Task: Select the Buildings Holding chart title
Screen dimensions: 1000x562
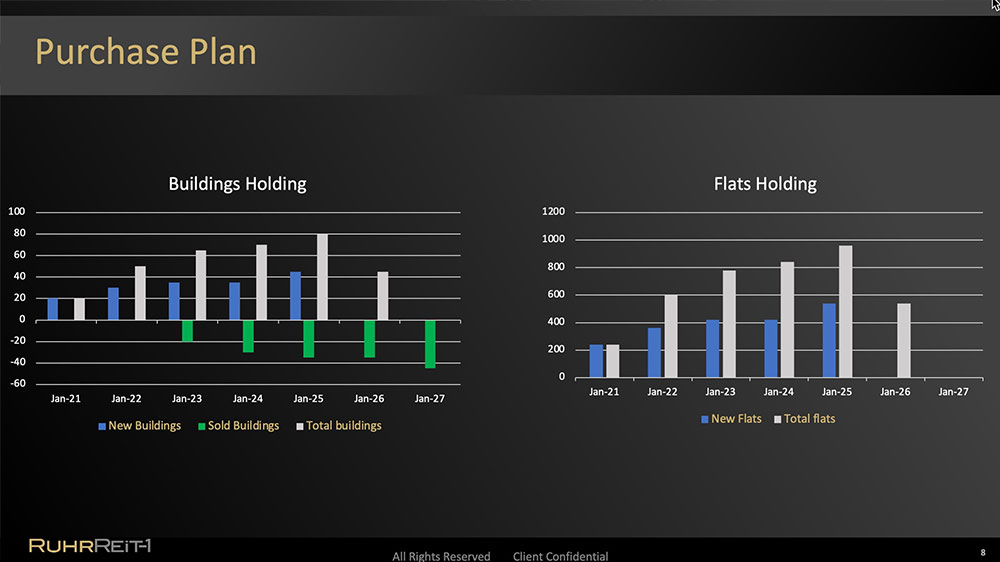Action: 237,184
